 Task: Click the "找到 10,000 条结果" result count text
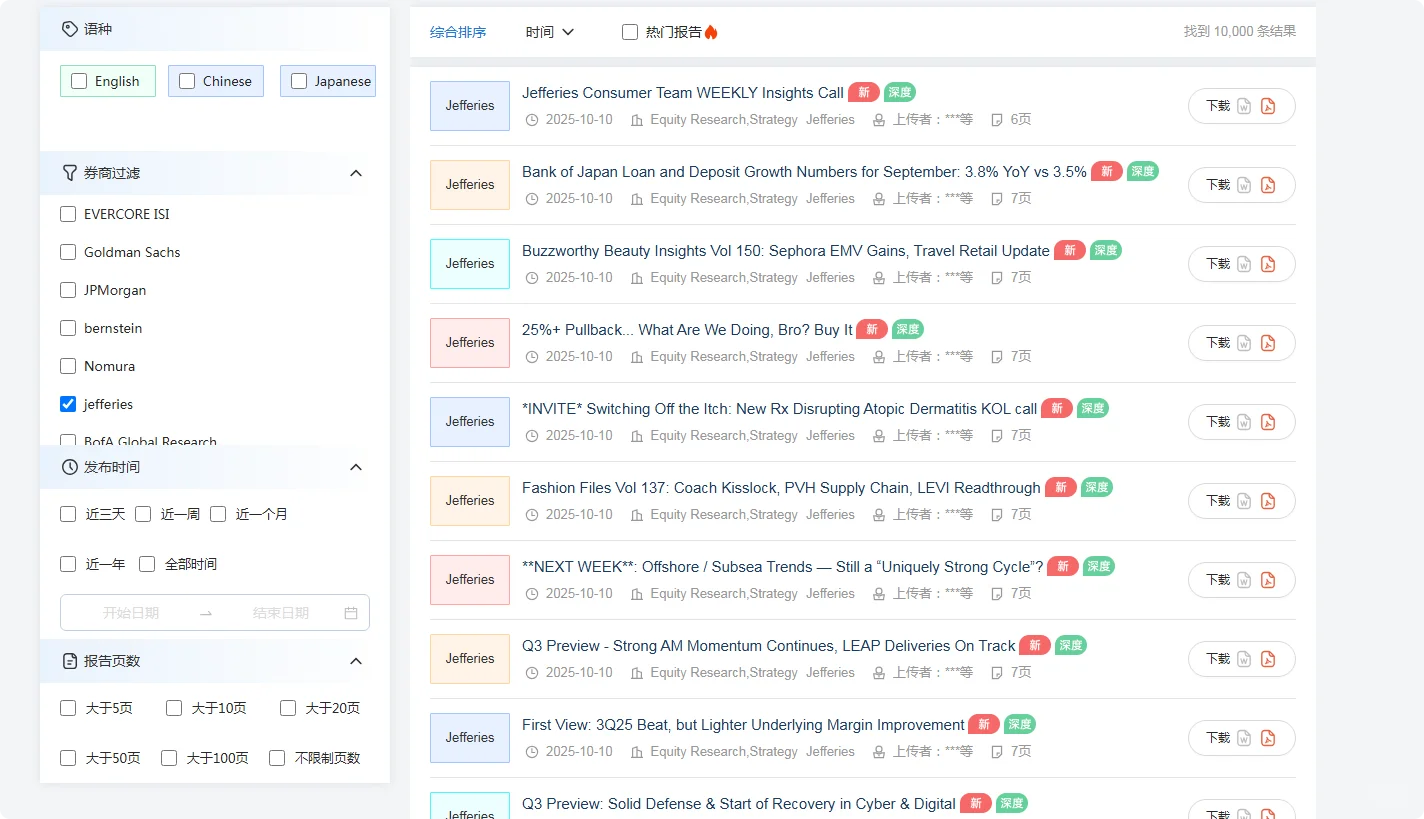tap(1240, 32)
